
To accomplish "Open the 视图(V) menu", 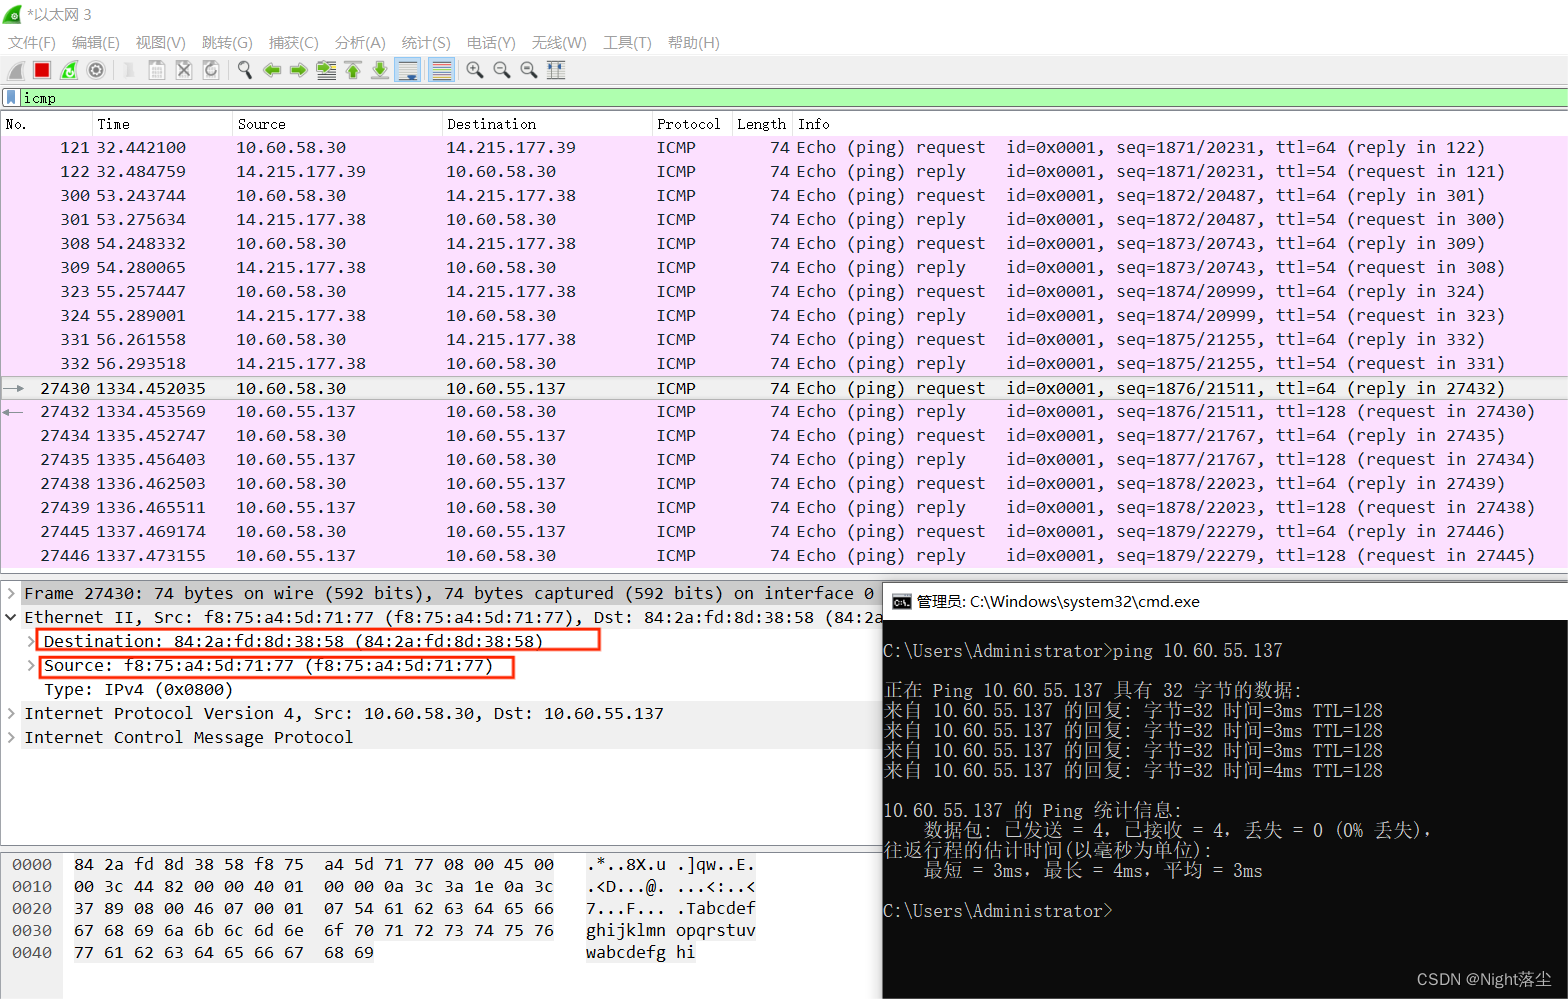I will click(x=161, y=43).
